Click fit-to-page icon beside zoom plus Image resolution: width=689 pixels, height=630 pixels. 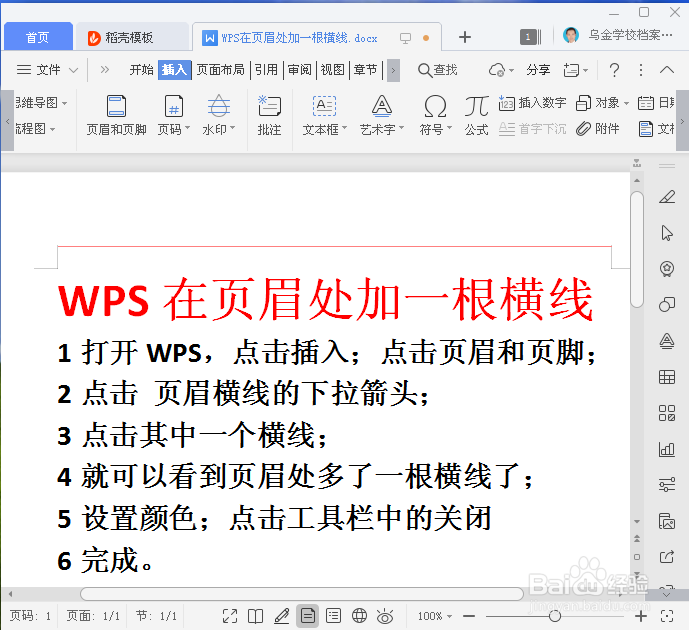point(667,616)
